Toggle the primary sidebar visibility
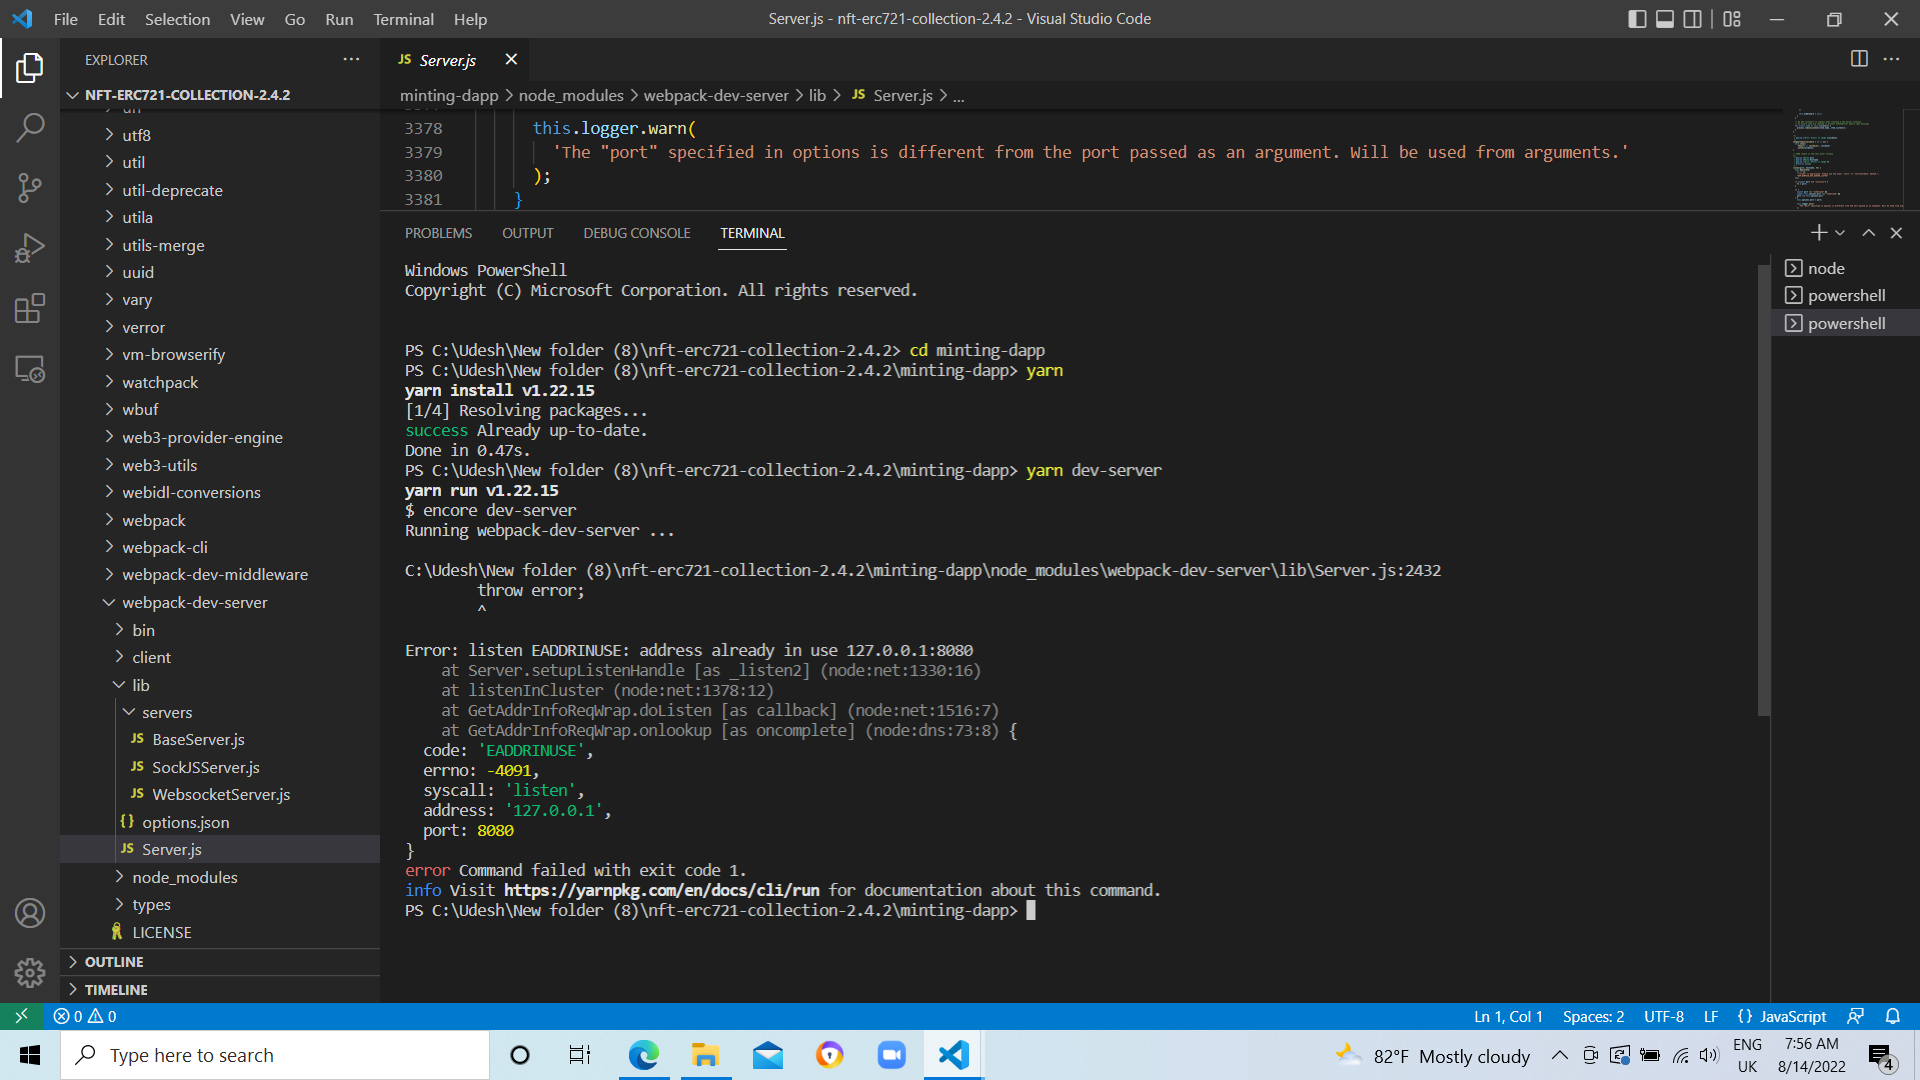This screenshot has width=1920, height=1080. [x=1636, y=19]
